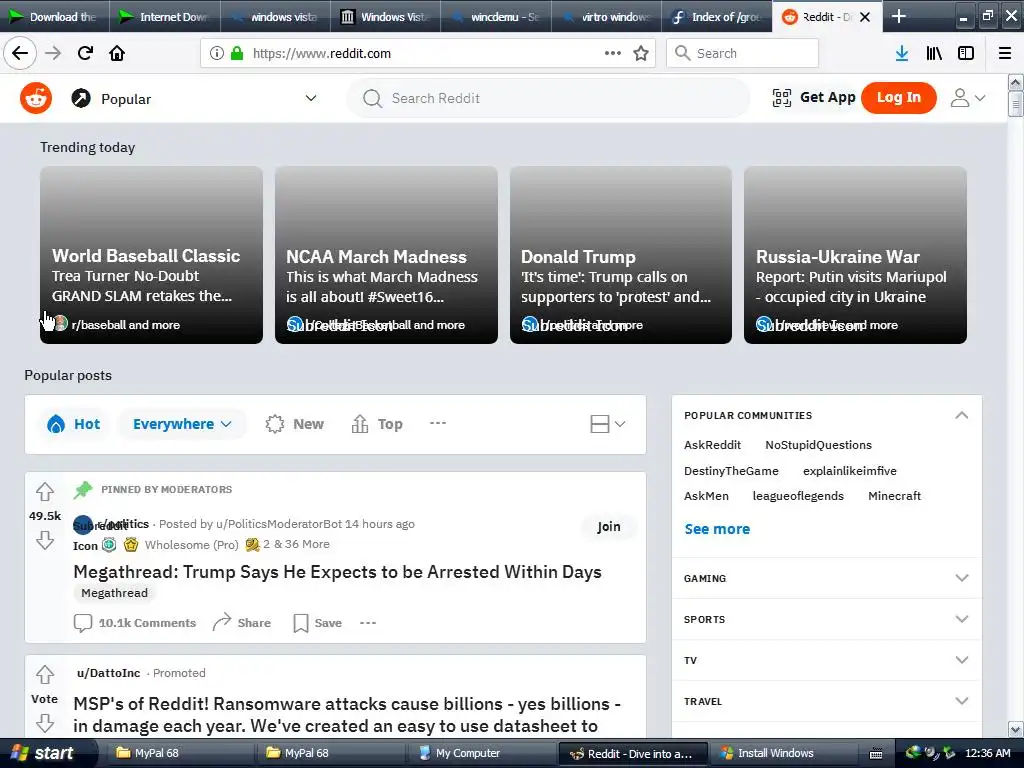
Task: Open page actions three-dot menu
Action: [x=613, y=53]
